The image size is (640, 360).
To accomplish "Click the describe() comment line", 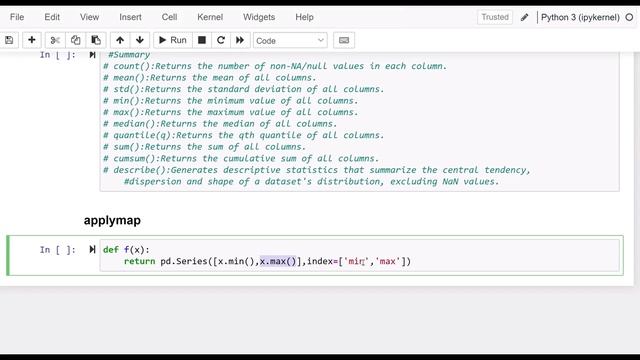I will (317, 170).
